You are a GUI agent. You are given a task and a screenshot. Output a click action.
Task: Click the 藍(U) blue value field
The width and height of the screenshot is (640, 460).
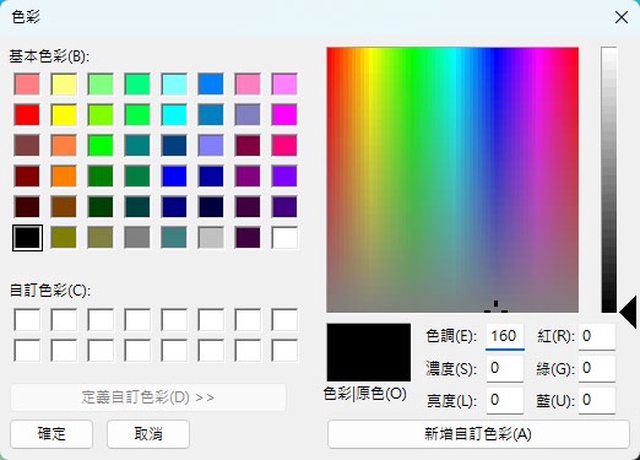click(x=596, y=401)
